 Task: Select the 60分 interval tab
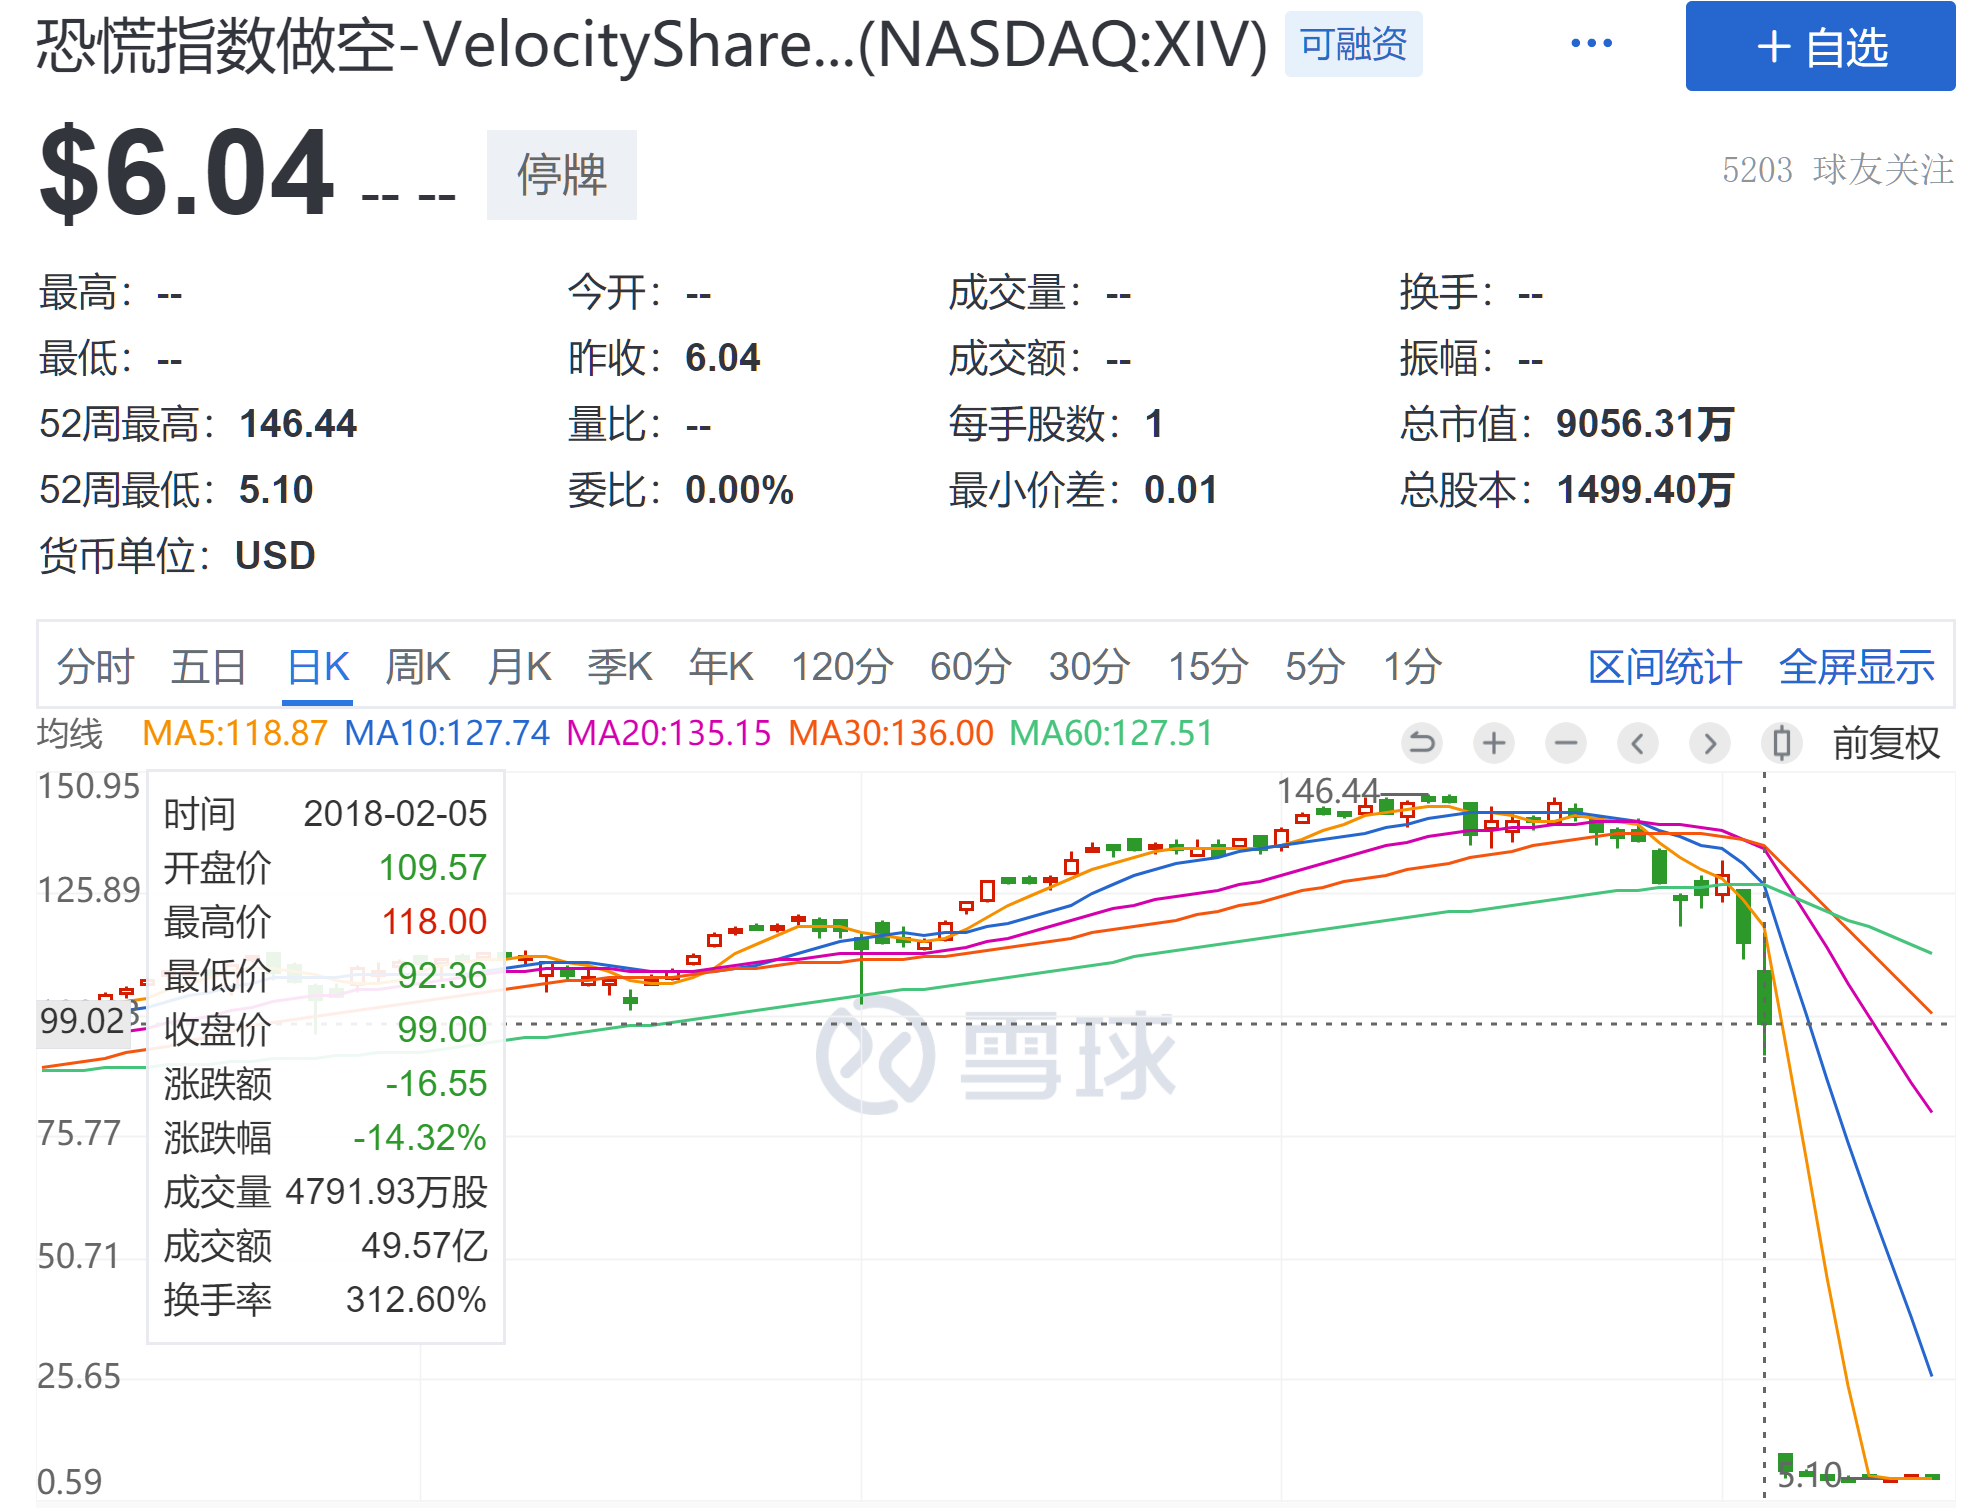click(970, 666)
